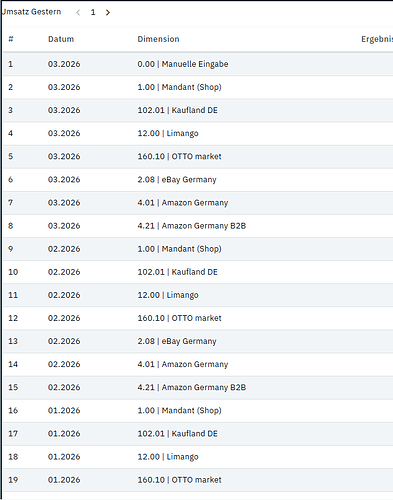
Task: Select row 15 Amazon Germany B2B dimension
Action: coord(192,387)
